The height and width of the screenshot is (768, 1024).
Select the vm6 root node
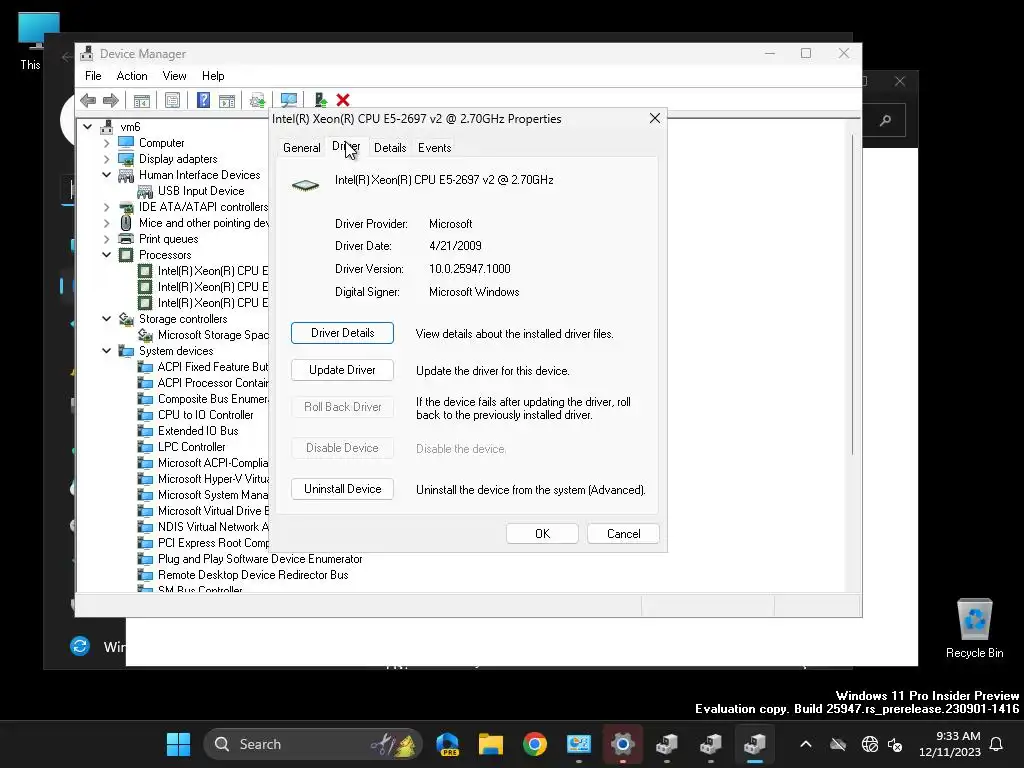130,127
